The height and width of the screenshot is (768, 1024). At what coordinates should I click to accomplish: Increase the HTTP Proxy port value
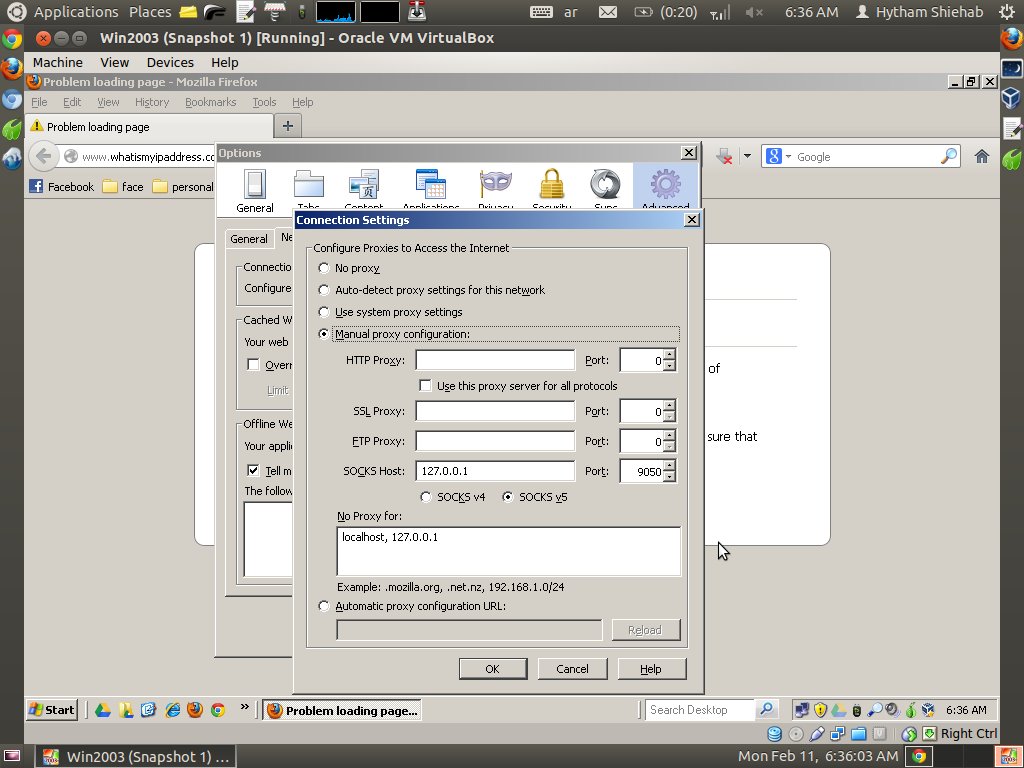point(669,355)
